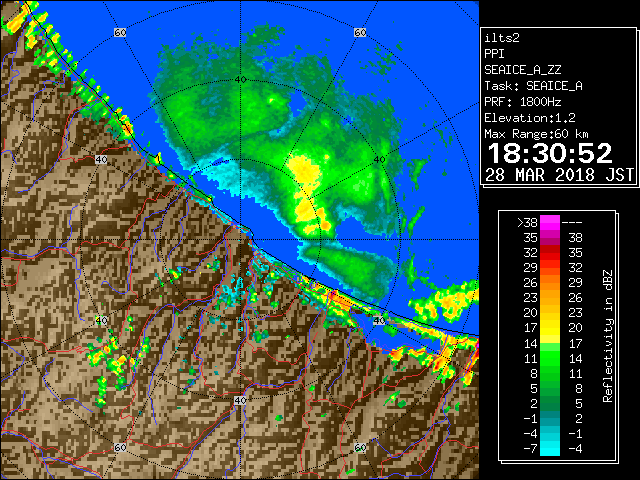Click the '40' range label due north of center
This screenshot has width=640, height=480.
coord(240,80)
